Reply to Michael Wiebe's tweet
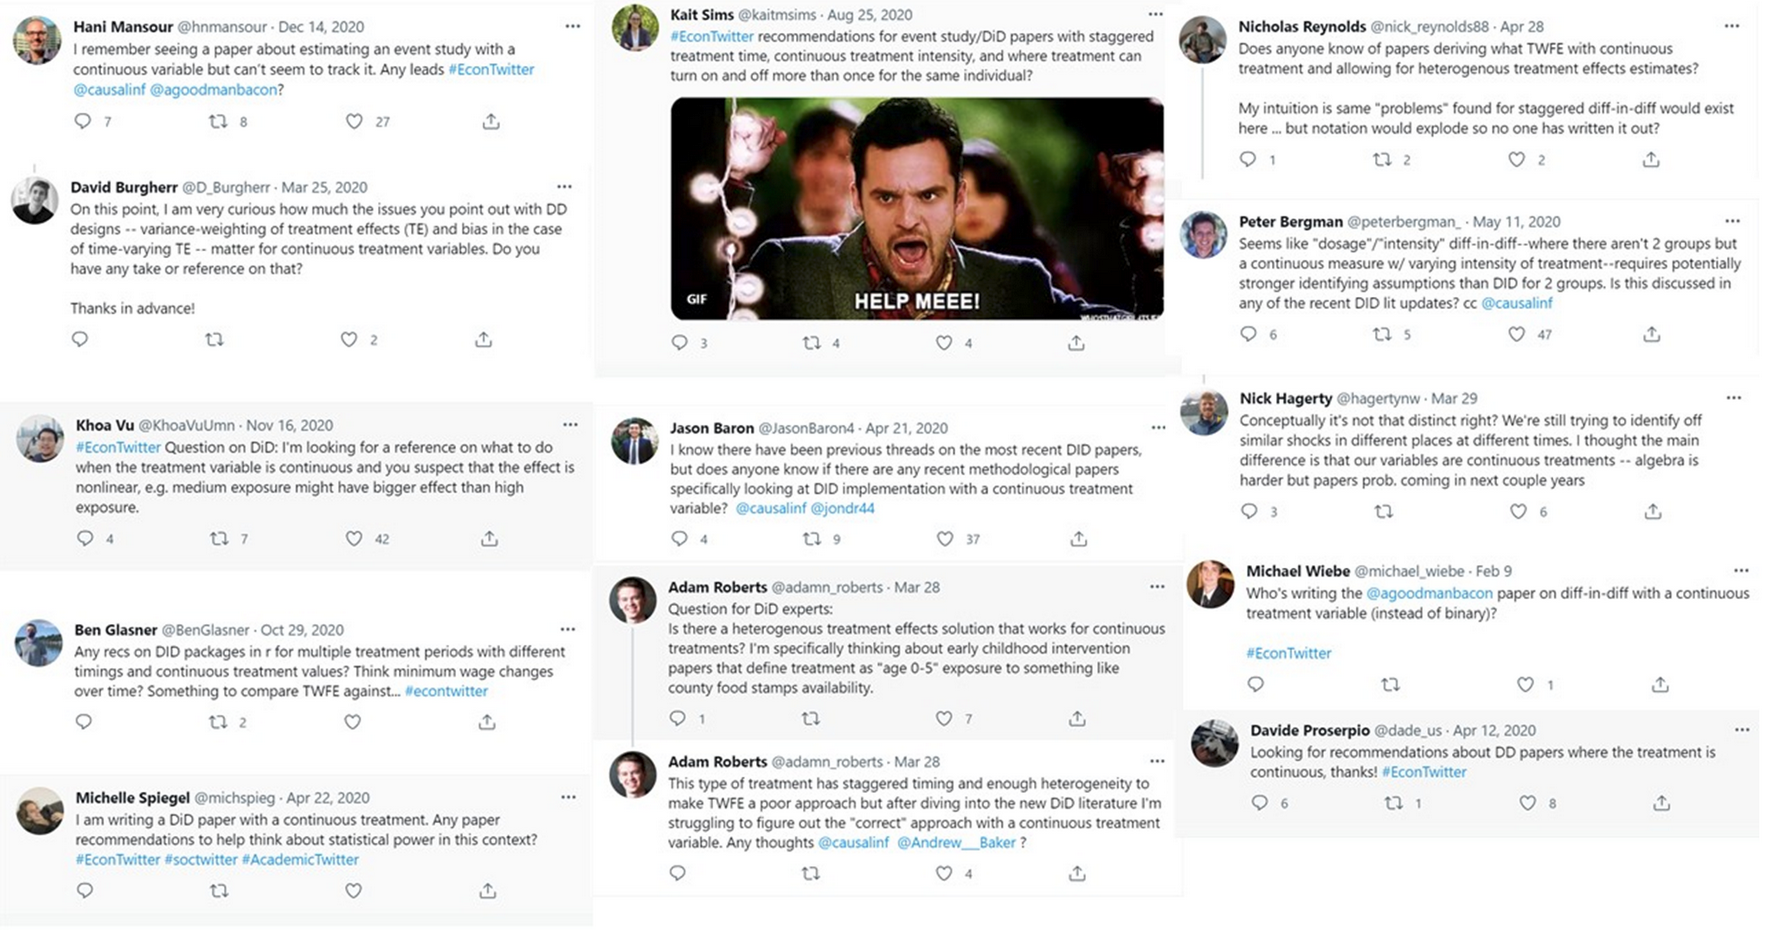The width and height of the screenshot is (1789, 930). point(1256,684)
